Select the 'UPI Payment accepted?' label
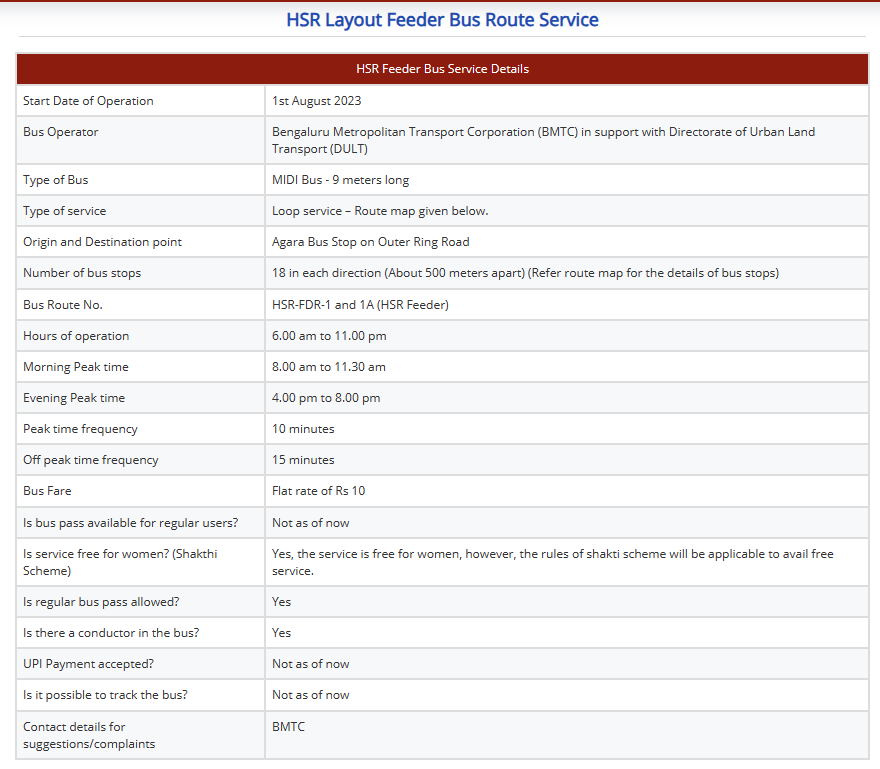 tap(89, 663)
